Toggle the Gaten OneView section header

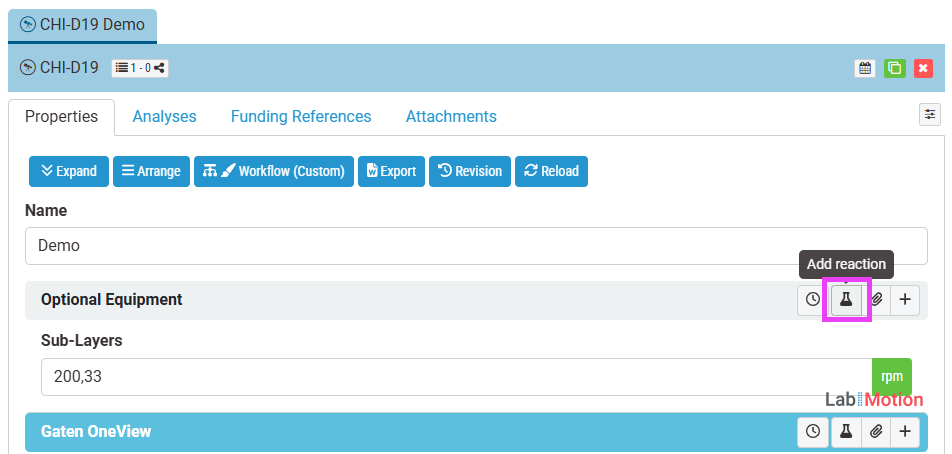click(300, 431)
